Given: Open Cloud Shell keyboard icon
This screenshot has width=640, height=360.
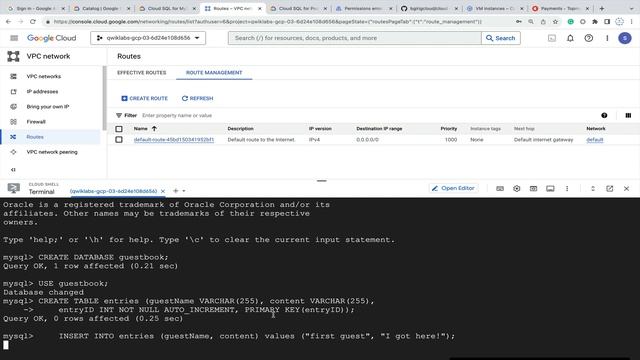Looking at the screenshot, I should tap(500, 189).
